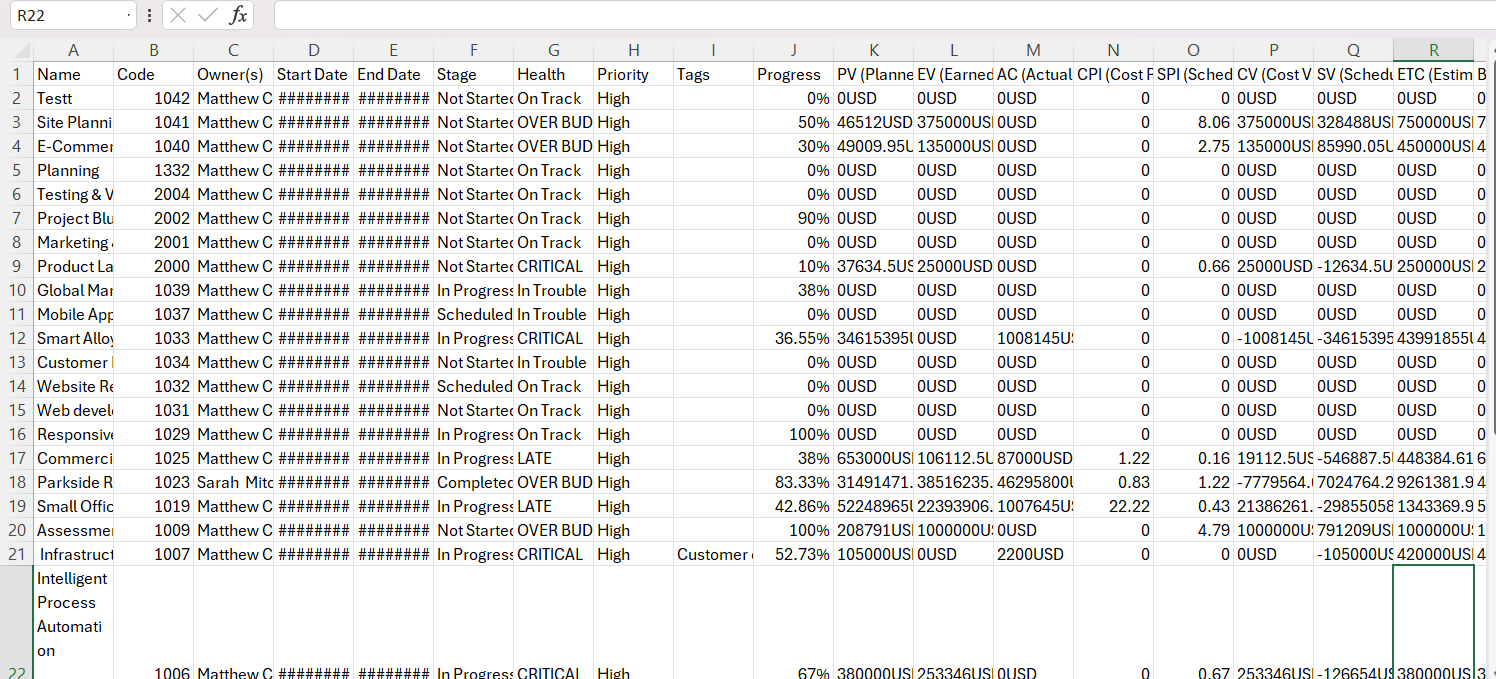
Task: Click the code cell 1332
Action: click(153, 170)
